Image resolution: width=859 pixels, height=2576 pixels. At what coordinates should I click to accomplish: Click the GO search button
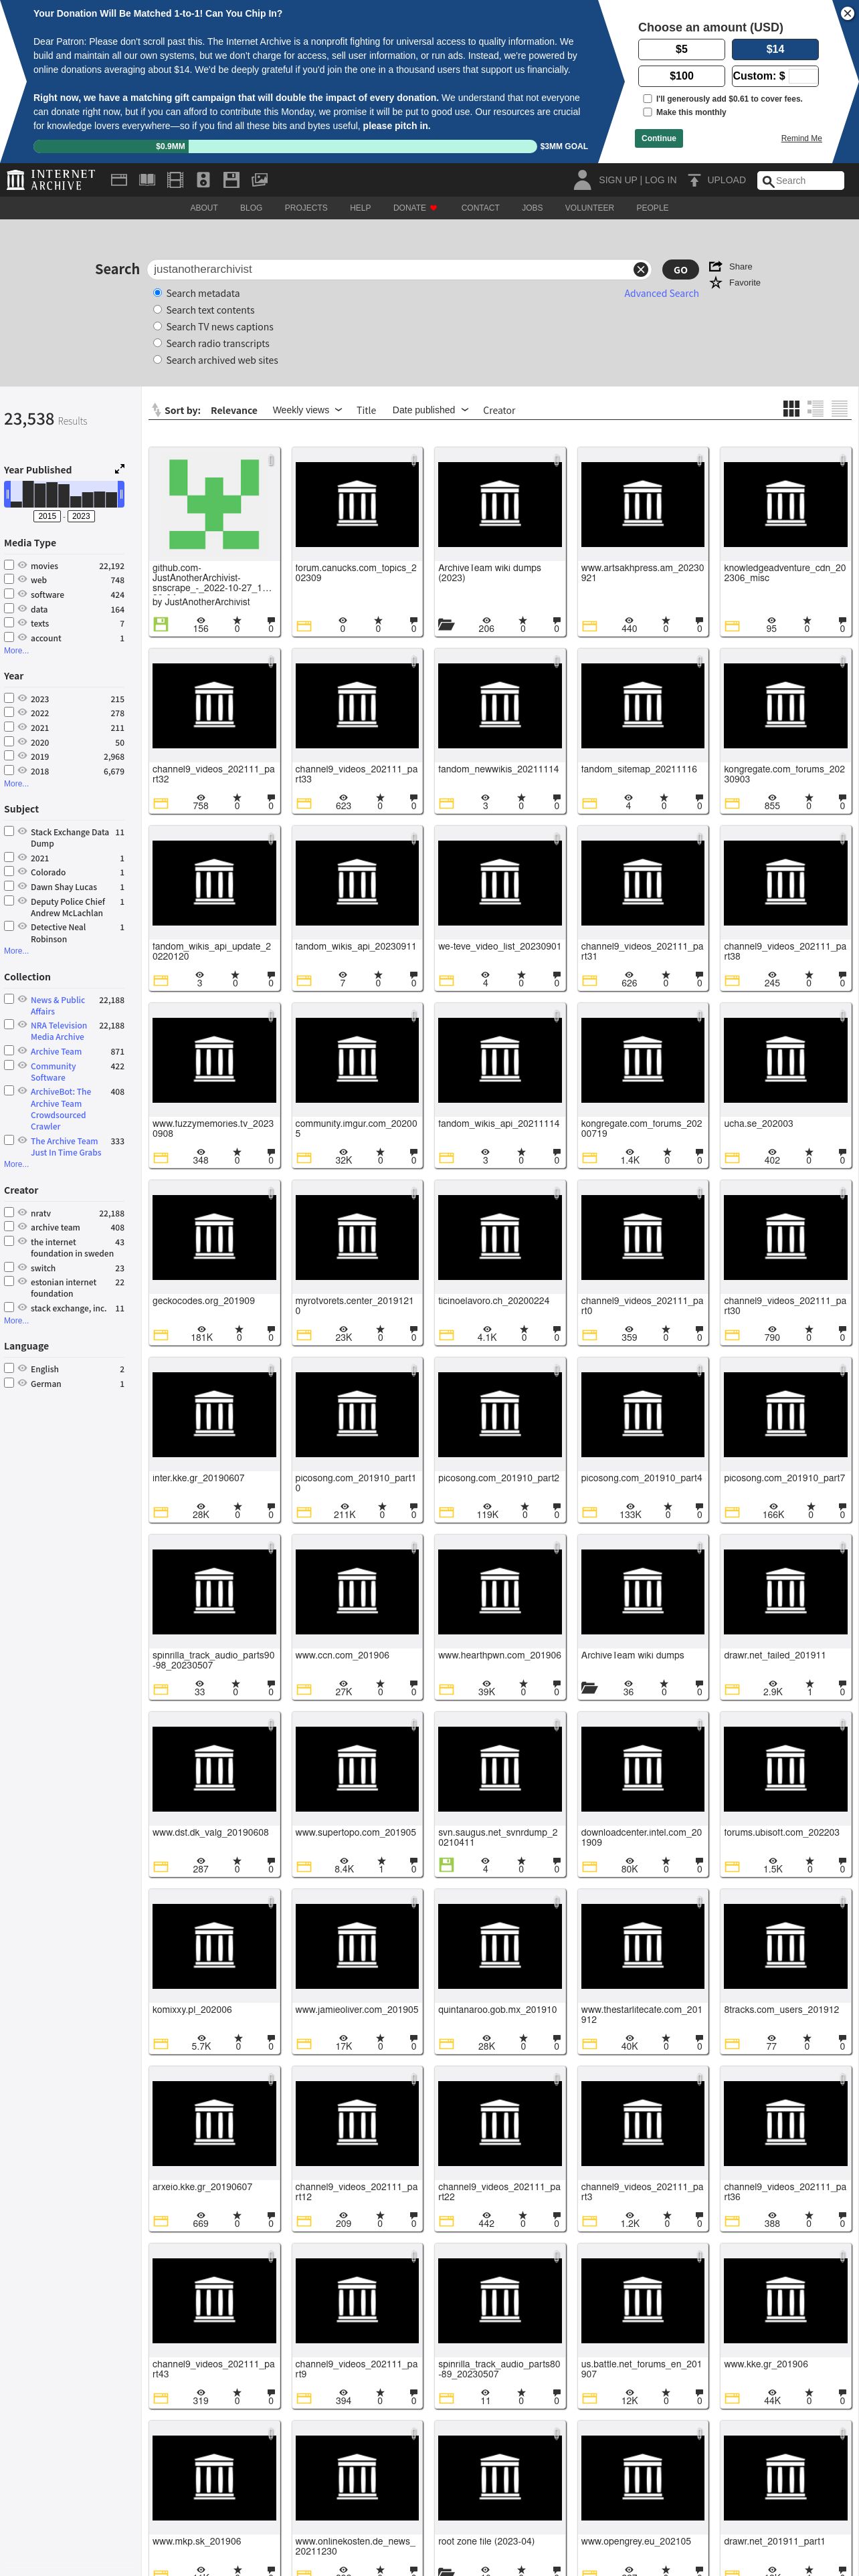680,270
